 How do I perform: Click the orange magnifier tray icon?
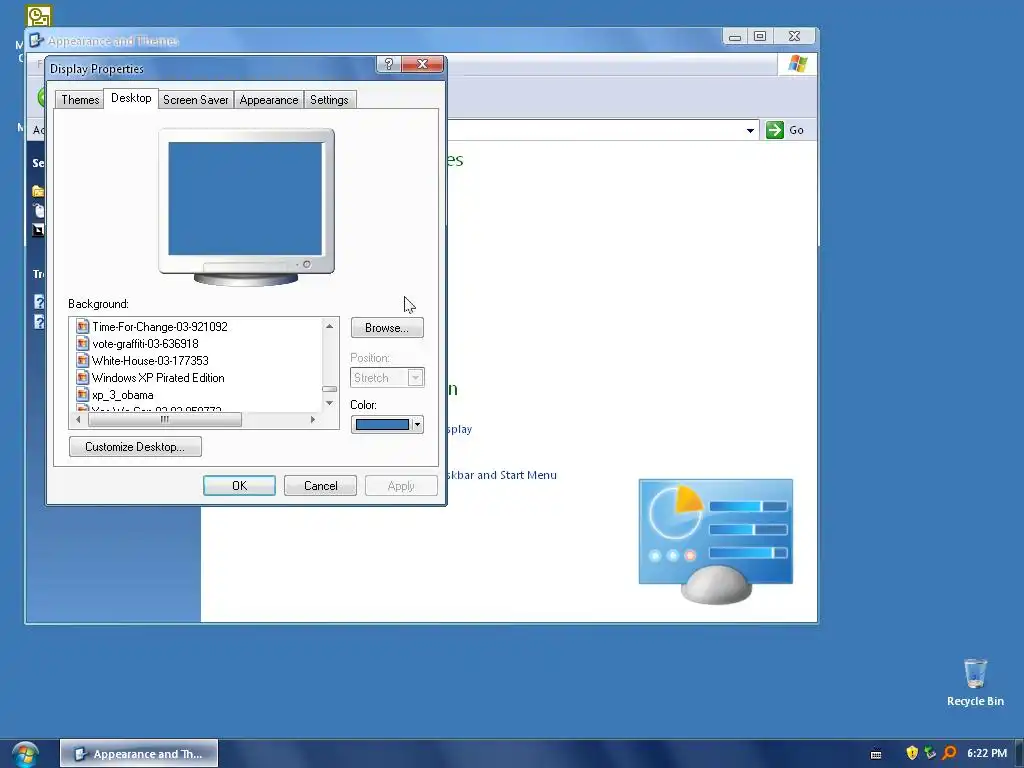pyautogui.click(x=949, y=753)
